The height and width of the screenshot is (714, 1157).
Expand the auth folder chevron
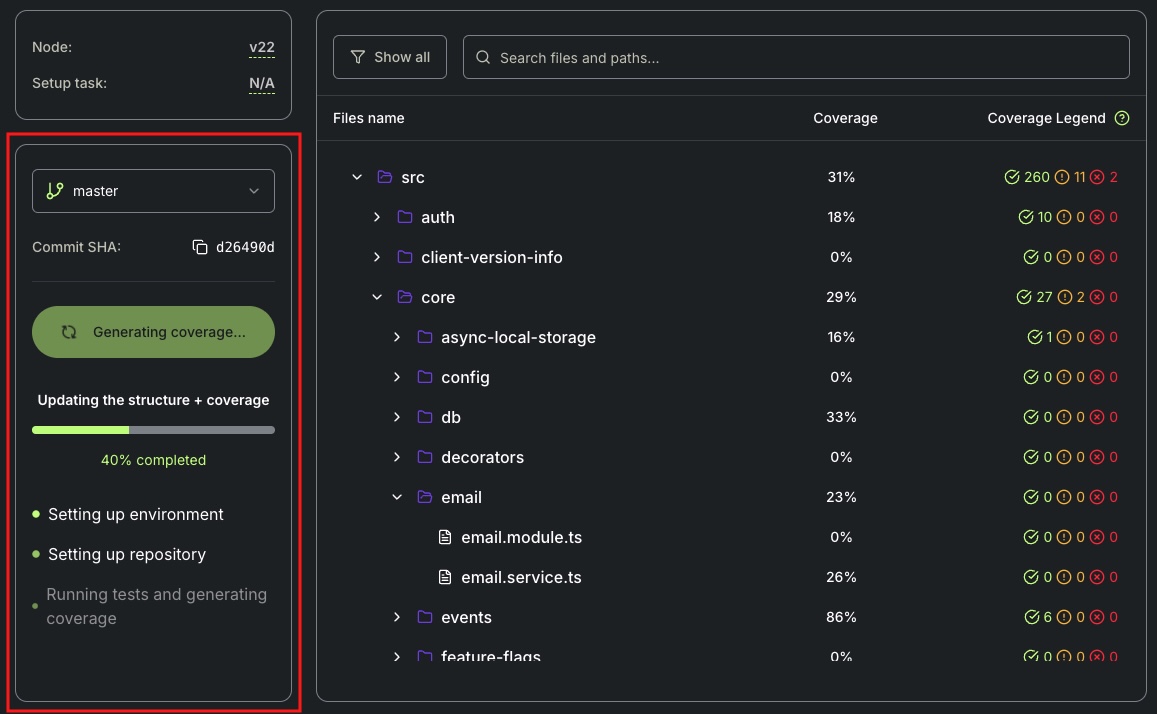(377, 217)
